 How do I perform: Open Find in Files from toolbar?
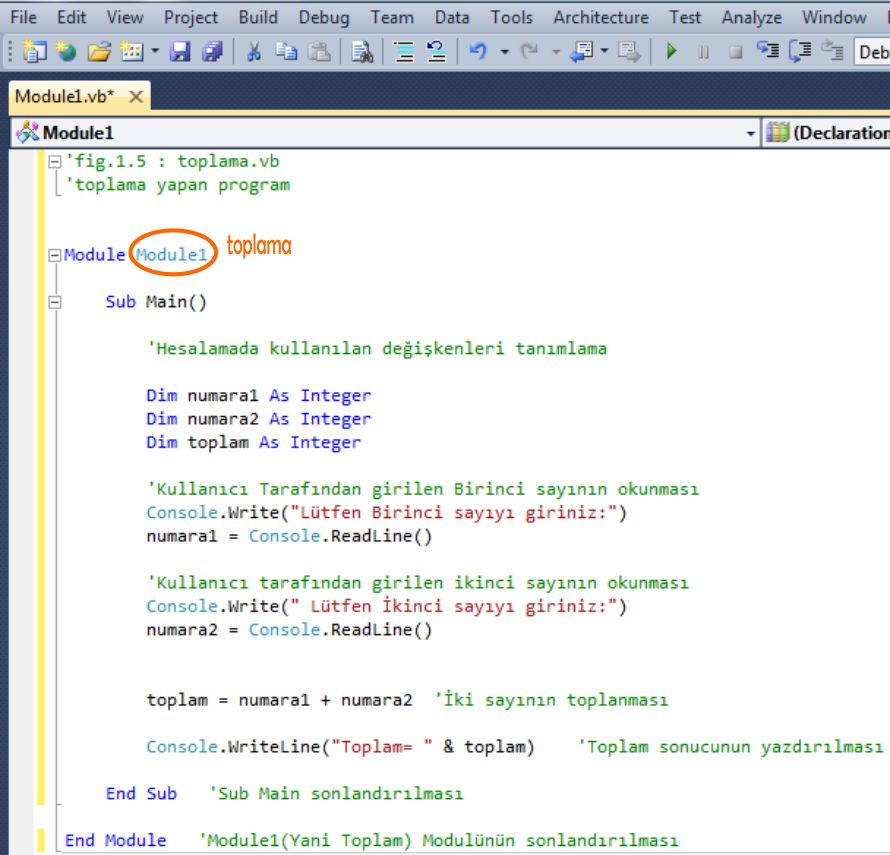click(x=362, y=52)
